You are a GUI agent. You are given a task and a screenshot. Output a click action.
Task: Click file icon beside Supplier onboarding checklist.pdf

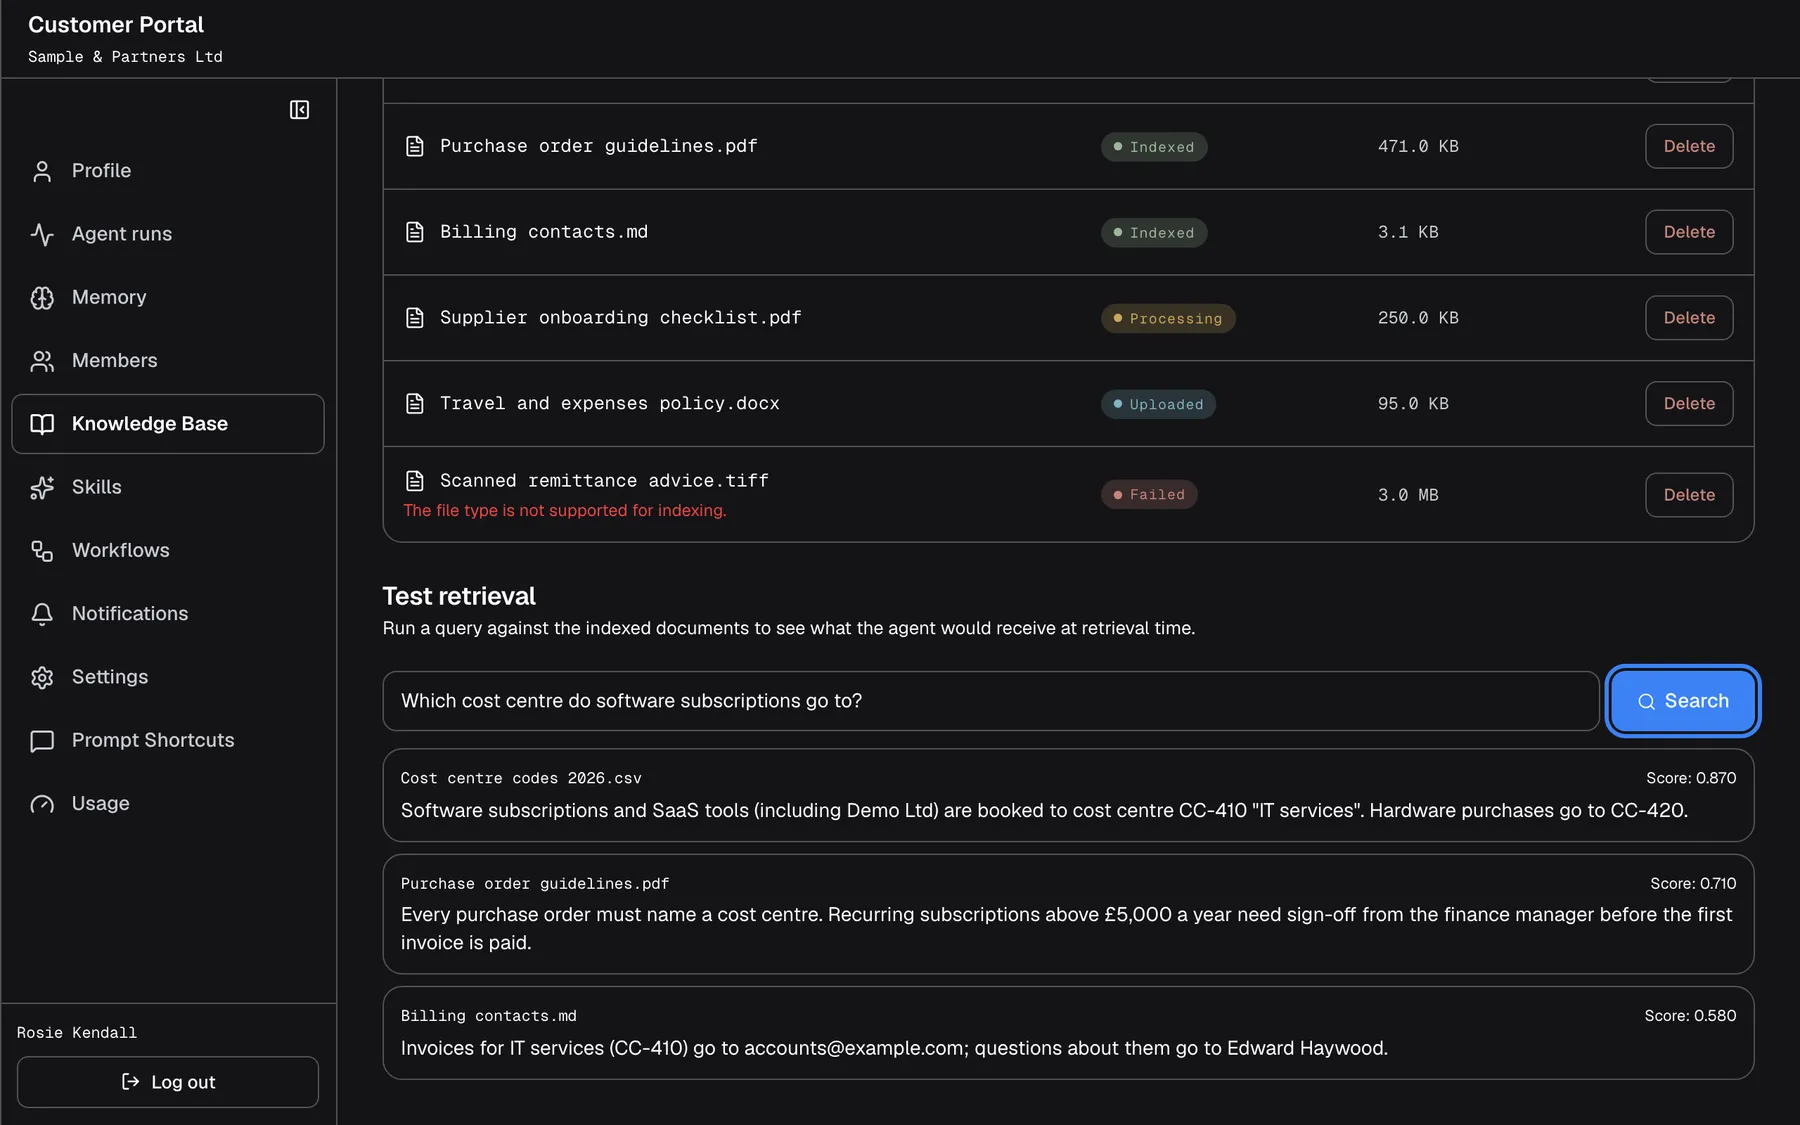tap(415, 318)
